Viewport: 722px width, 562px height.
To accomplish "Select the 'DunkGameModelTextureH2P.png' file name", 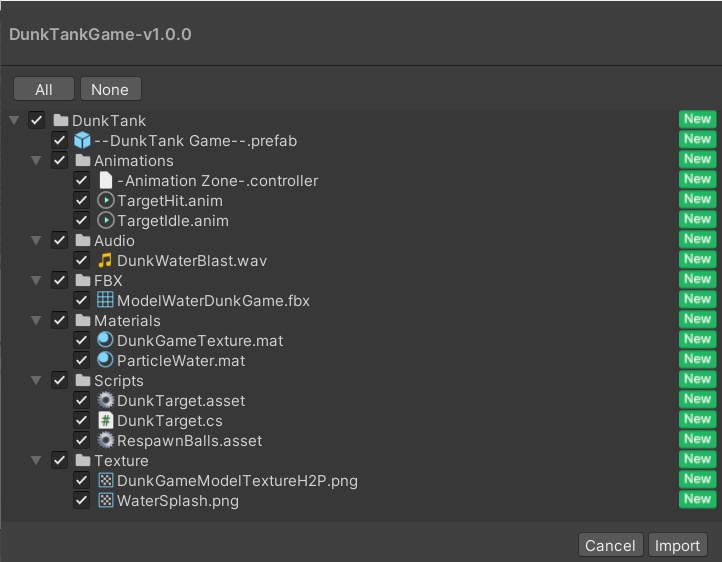I will click(x=237, y=481).
